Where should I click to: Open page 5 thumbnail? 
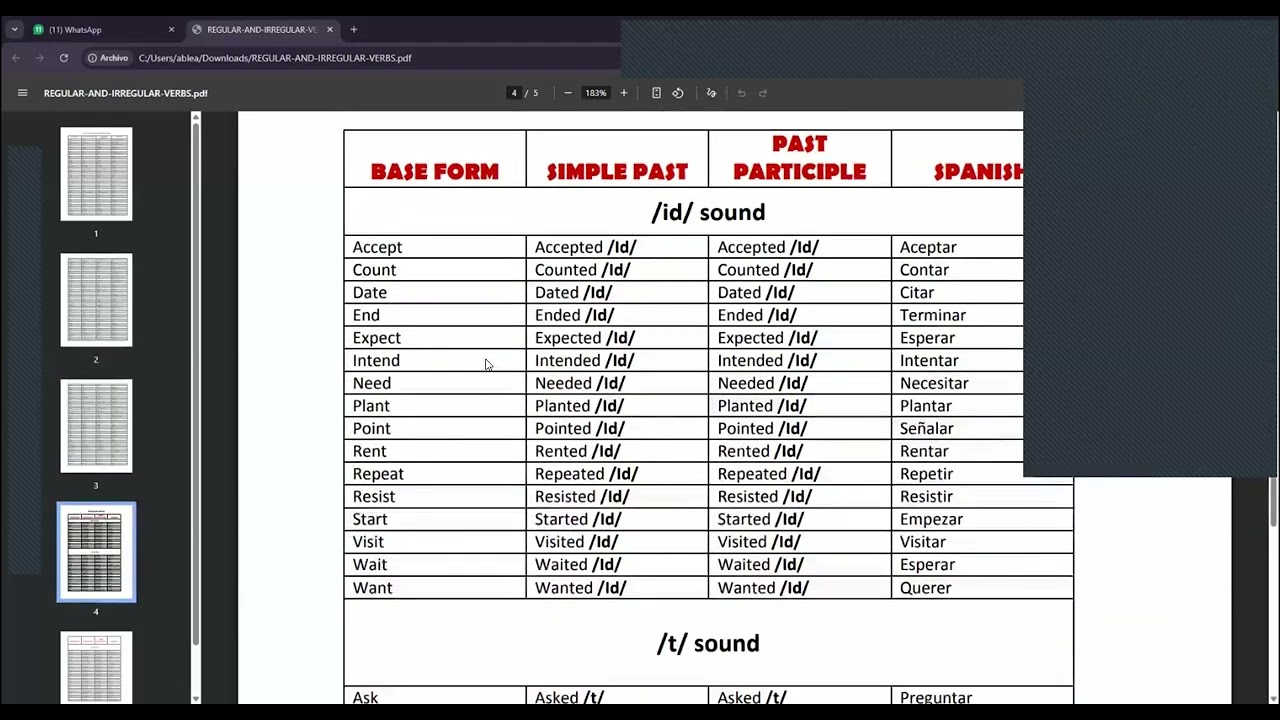click(x=96, y=668)
